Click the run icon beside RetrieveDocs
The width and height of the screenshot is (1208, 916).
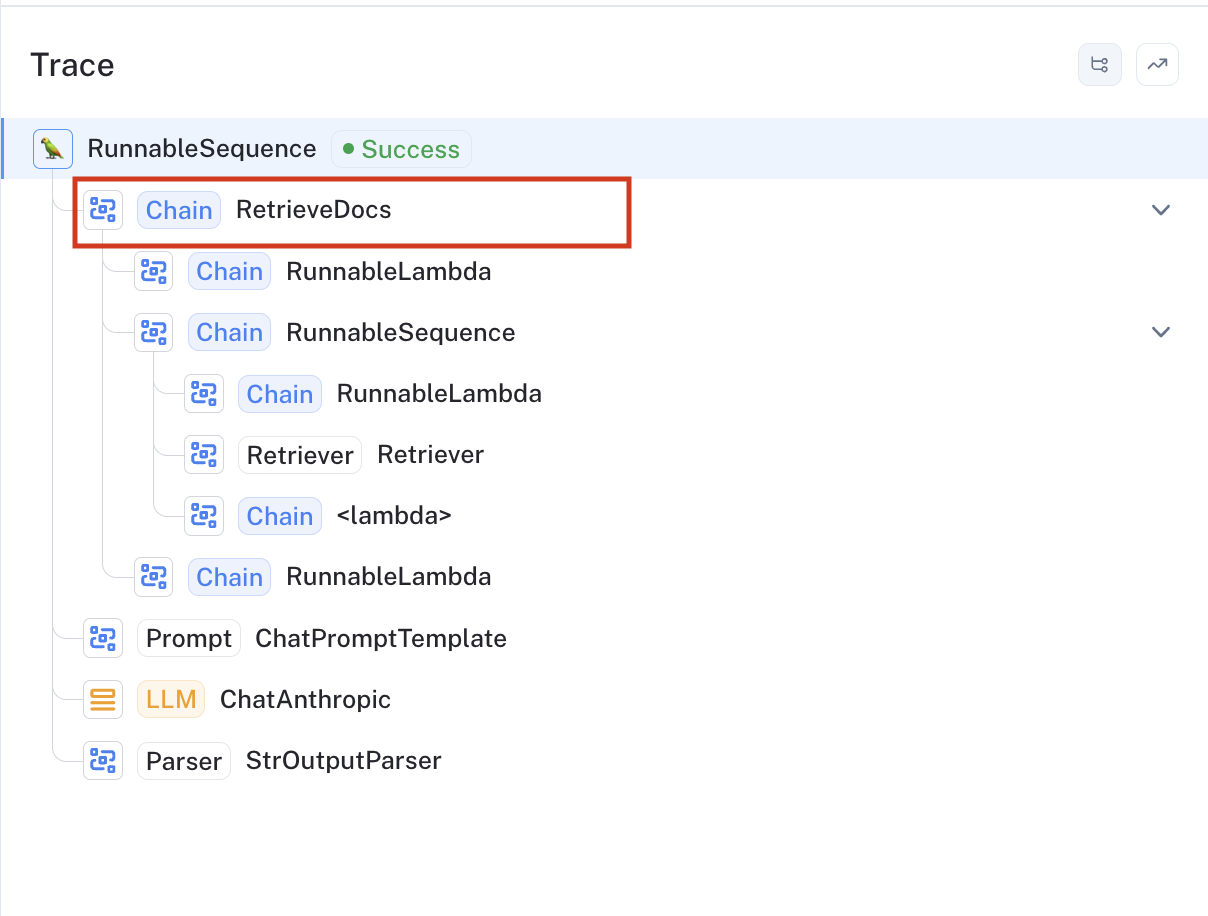pyautogui.click(x=103, y=210)
